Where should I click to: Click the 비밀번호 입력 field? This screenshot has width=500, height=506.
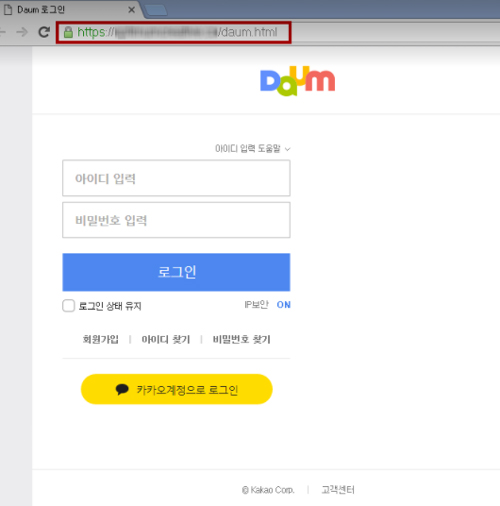pos(176,220)
